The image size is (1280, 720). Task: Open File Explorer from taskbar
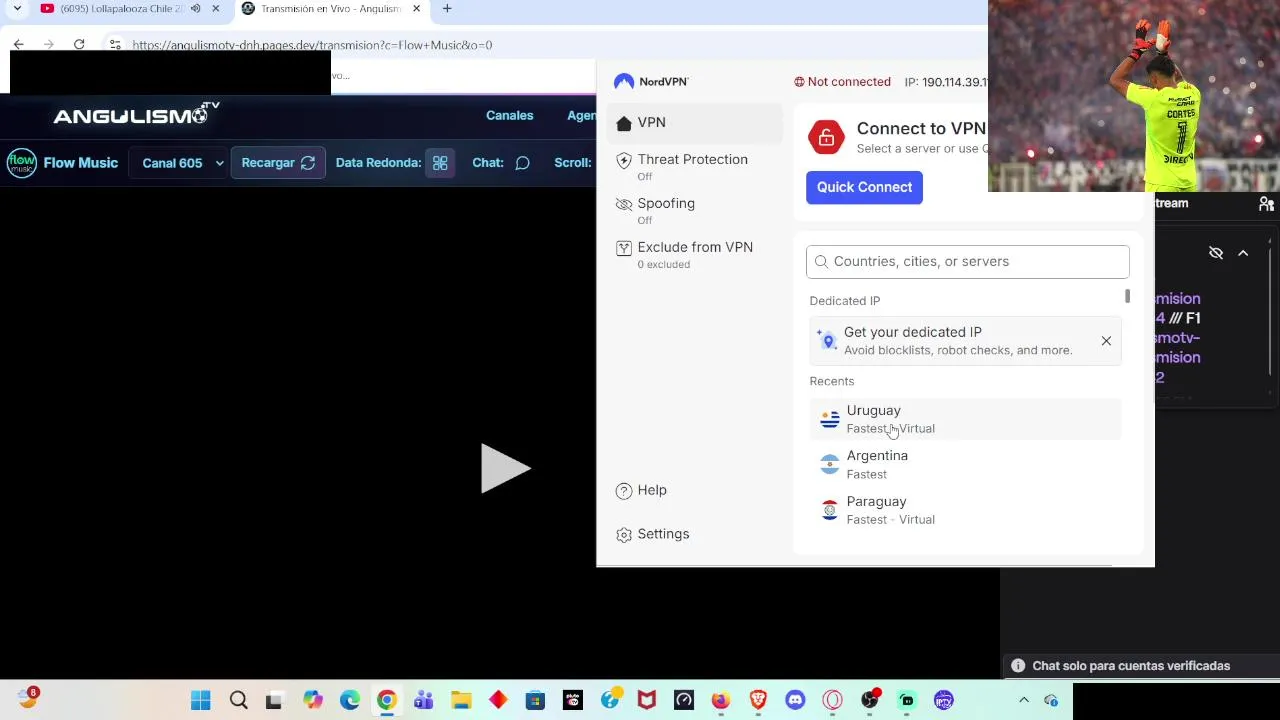(461, 700)
